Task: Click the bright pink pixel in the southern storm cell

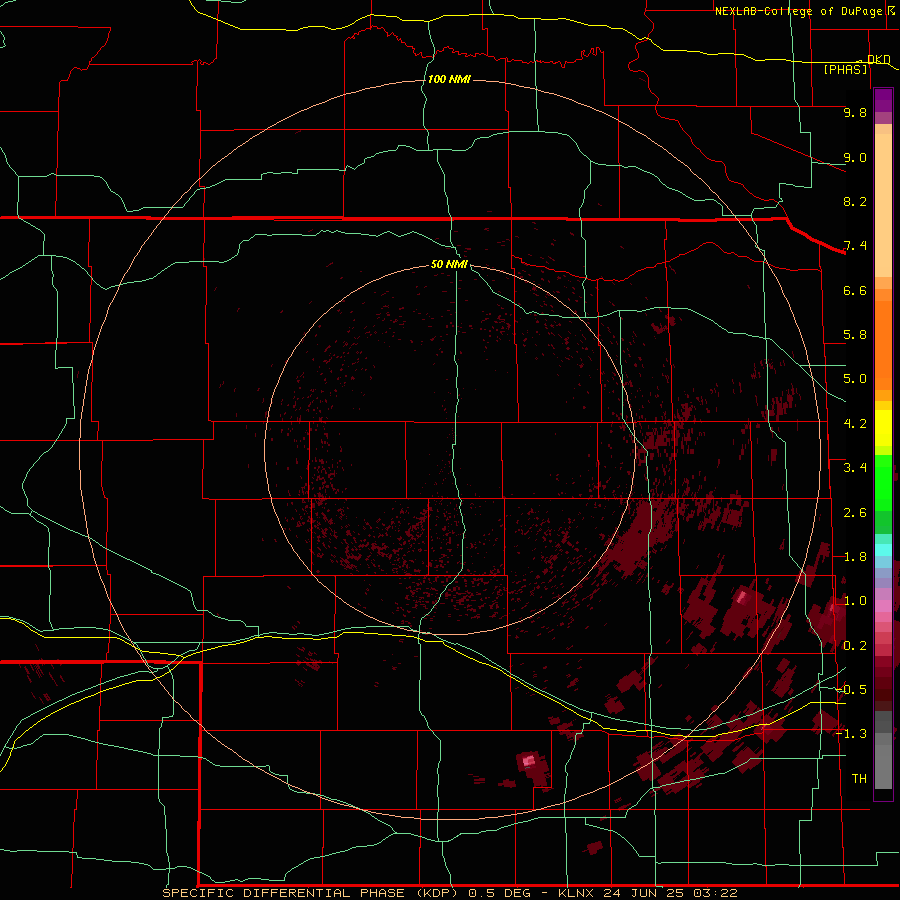Action: (529, 761)
